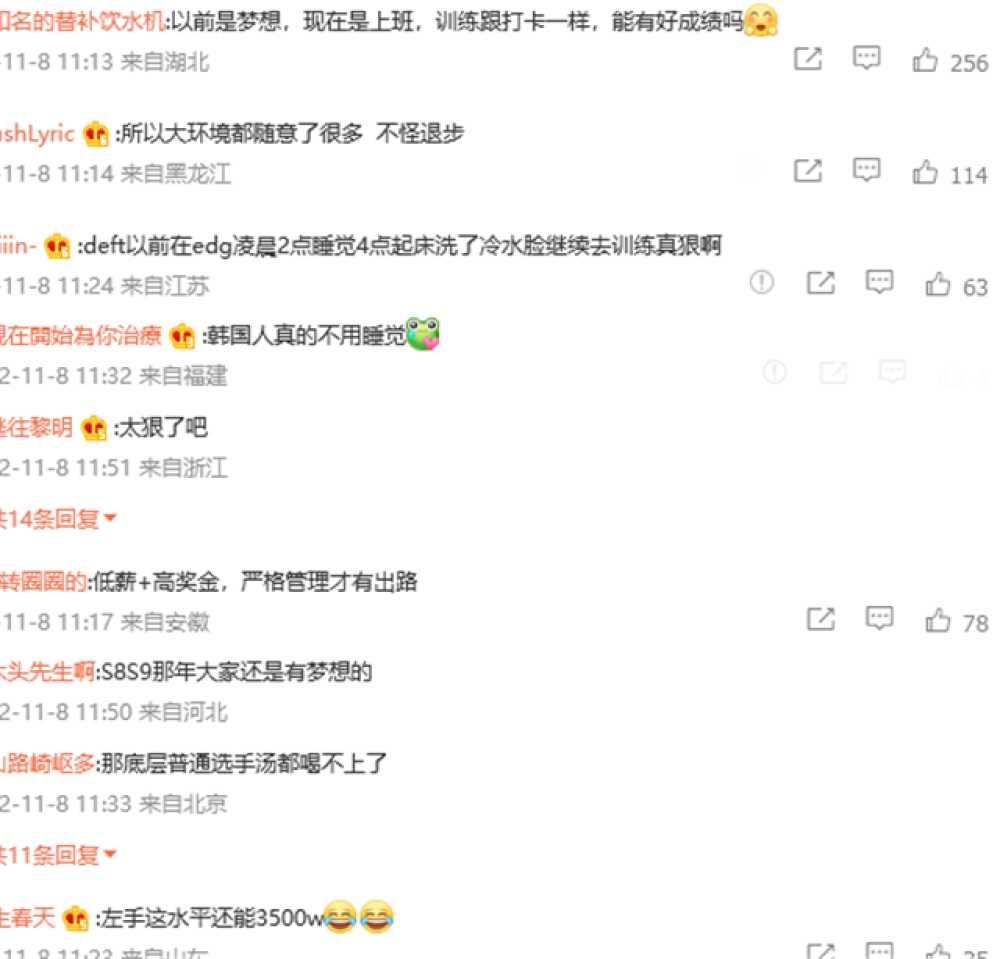The width and height of the screenshot is (1000, 959).
Task: Reply to the deft edg comment
Action: (879, 282)
